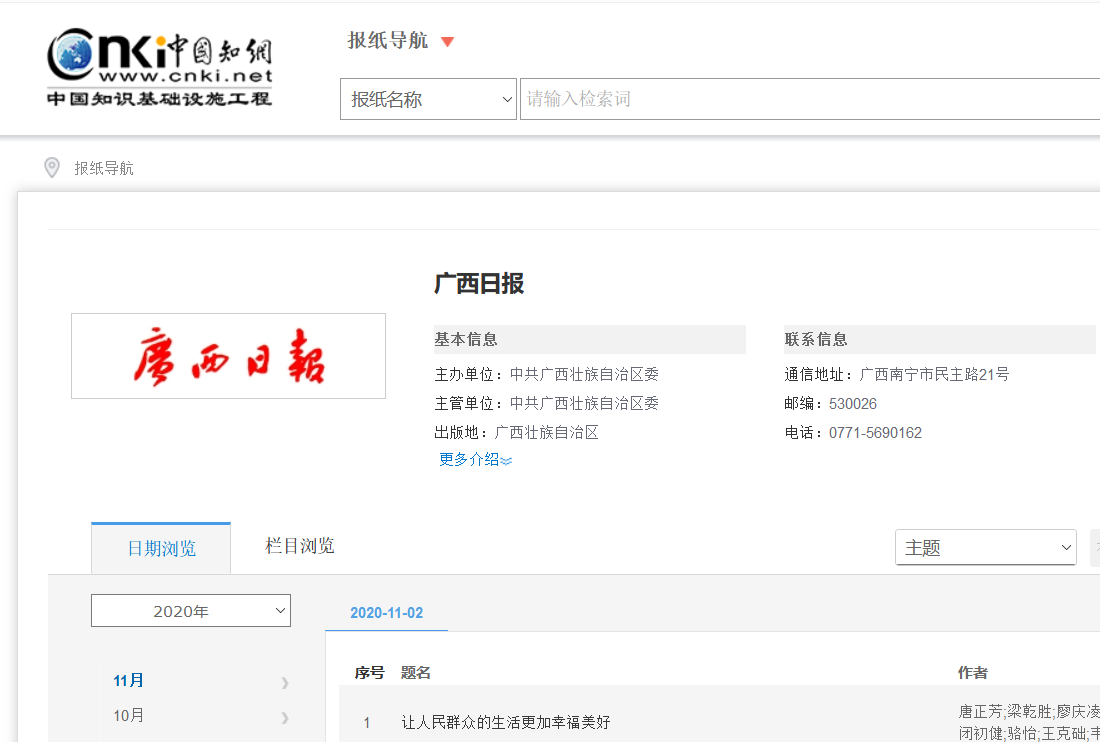This screenshot has width=1100, height=742.
Task: Click the 报纸导航 header title
Action: pos(388,41)
